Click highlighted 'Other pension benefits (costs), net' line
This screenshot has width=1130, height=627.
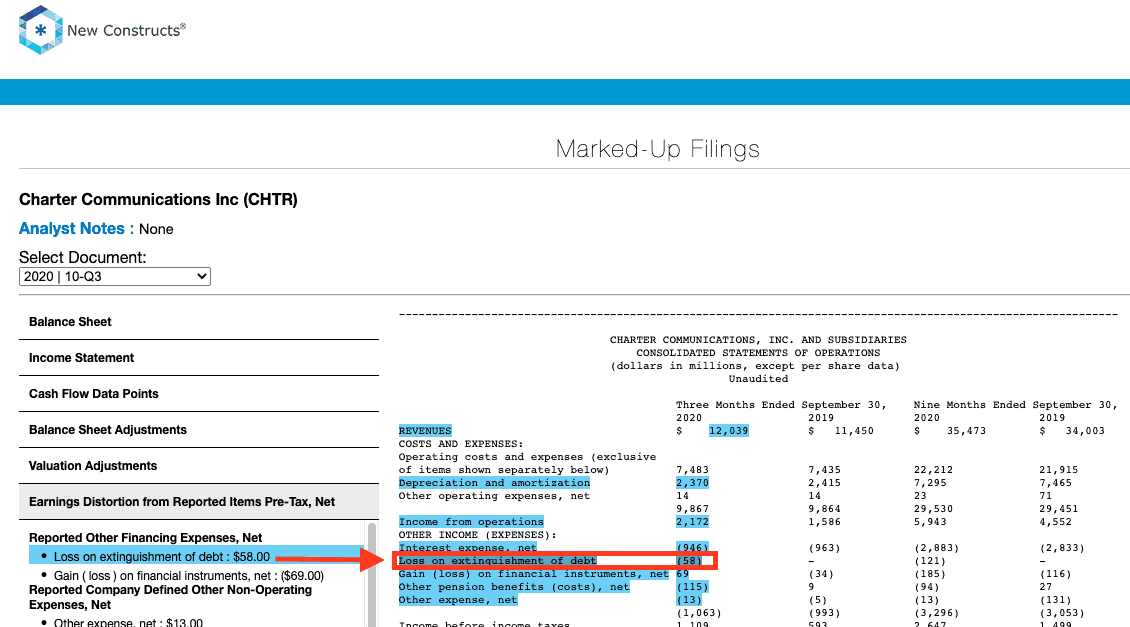[514, 587]
